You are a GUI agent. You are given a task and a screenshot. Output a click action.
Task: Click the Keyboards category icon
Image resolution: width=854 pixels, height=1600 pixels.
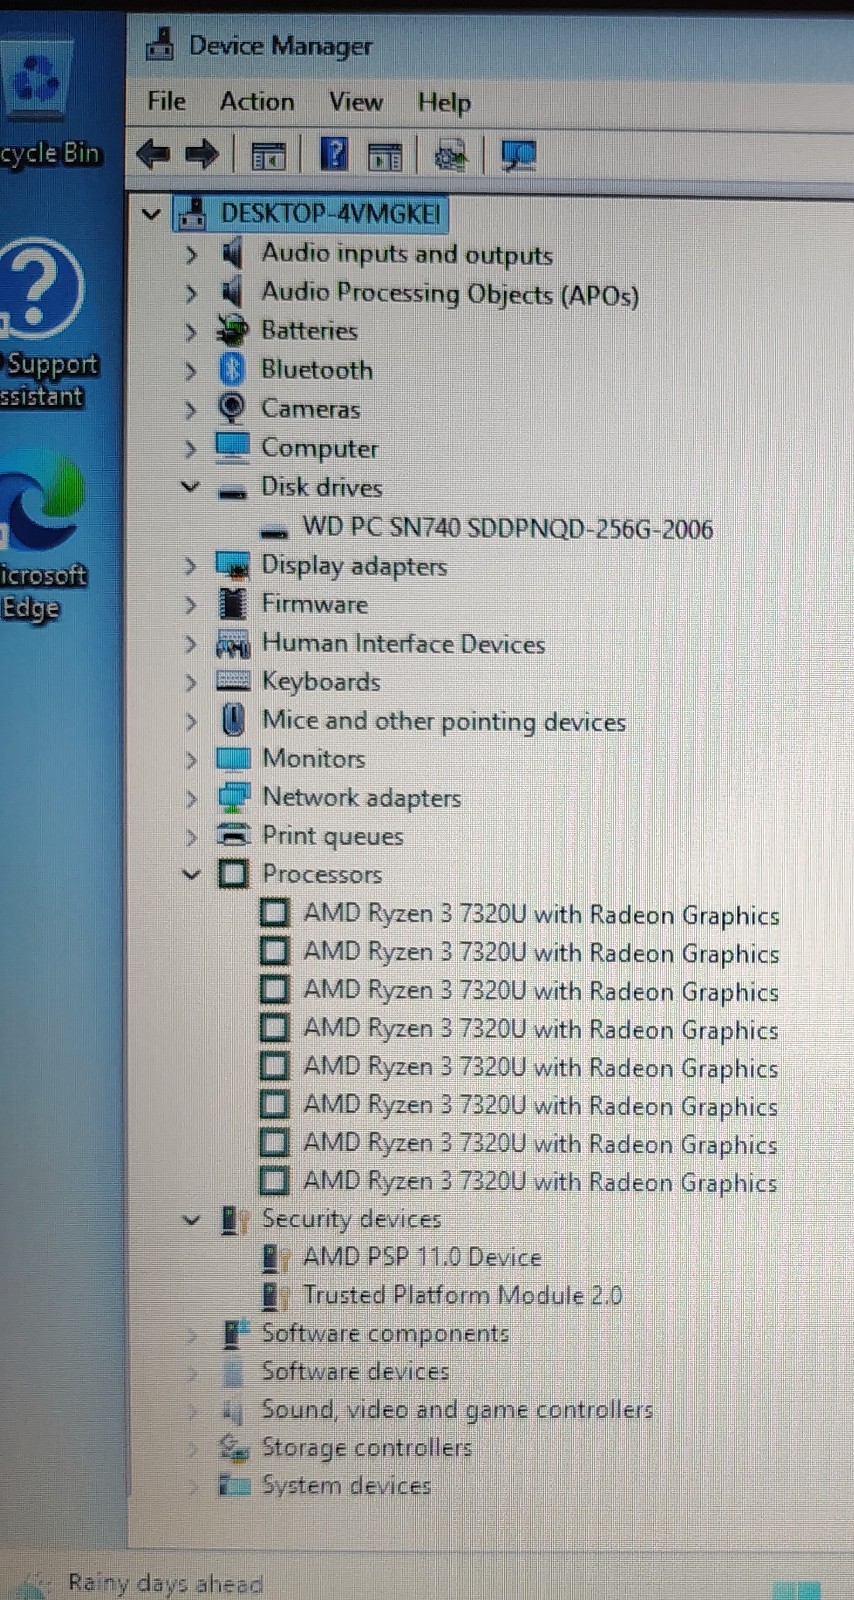click(x=233, y=681)
